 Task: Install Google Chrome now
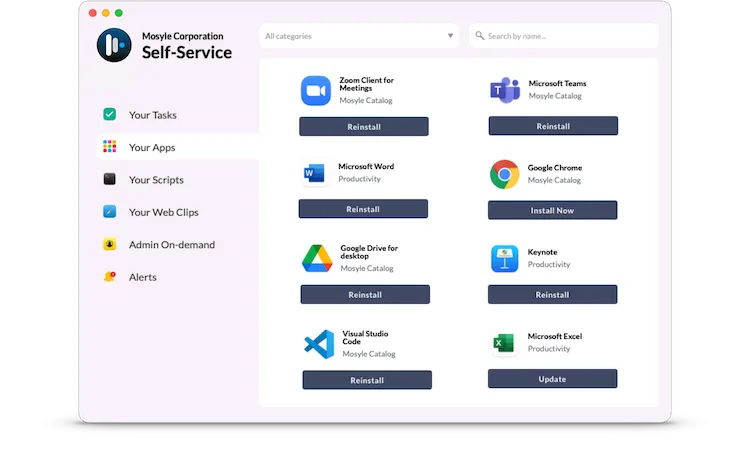[x=552, y=210]
